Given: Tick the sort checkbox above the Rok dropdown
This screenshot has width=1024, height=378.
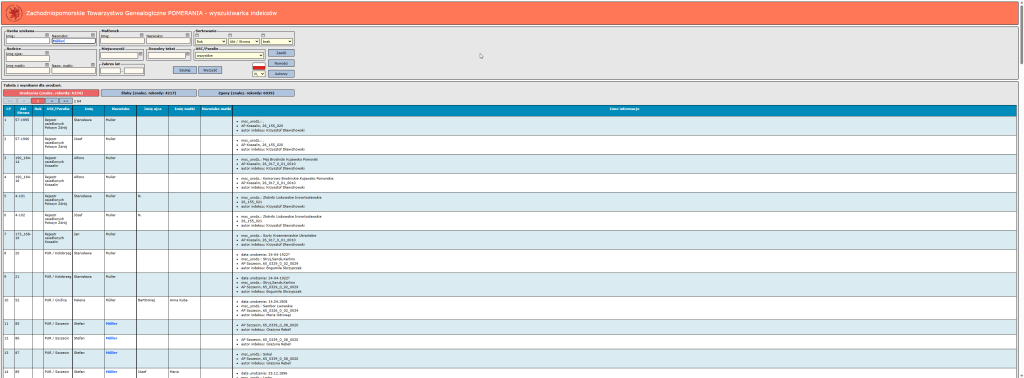Looking at the screenshot, I should click(197, 35).
